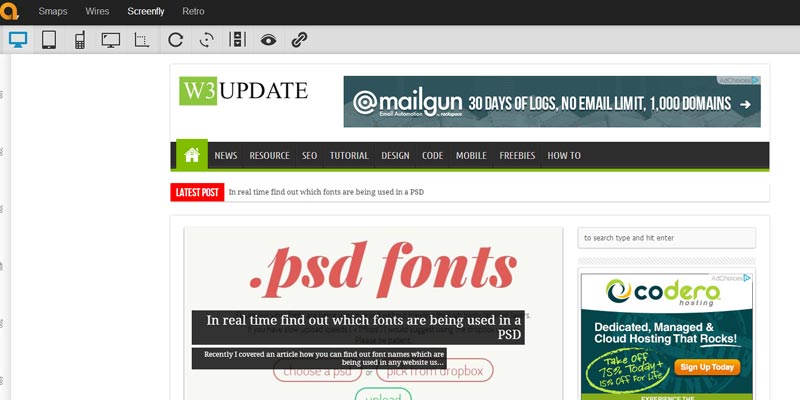Click the green home icon in navbar
Image resolution: width=800 pixels, height=400 pixels.
tap(191, 155)
